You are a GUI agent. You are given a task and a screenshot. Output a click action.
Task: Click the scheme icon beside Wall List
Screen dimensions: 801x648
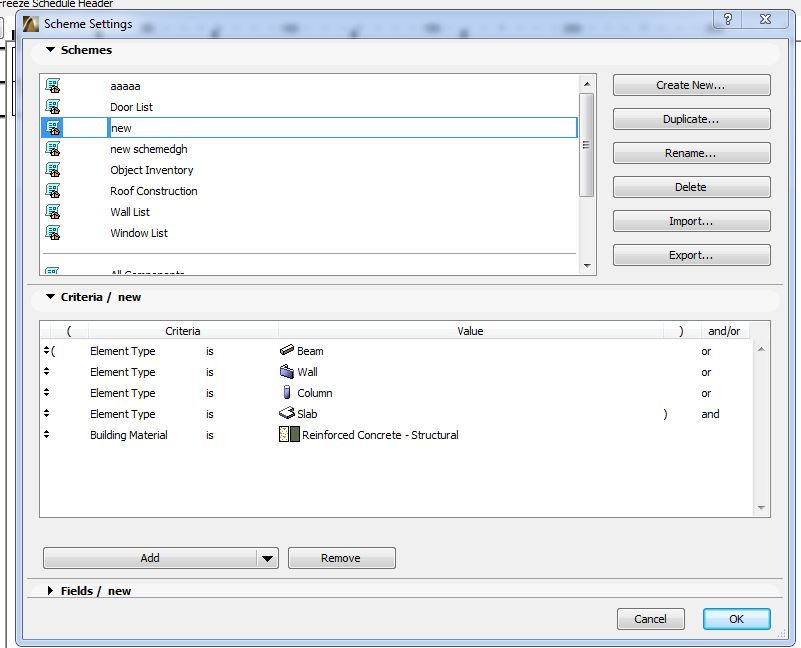(53, 211)
